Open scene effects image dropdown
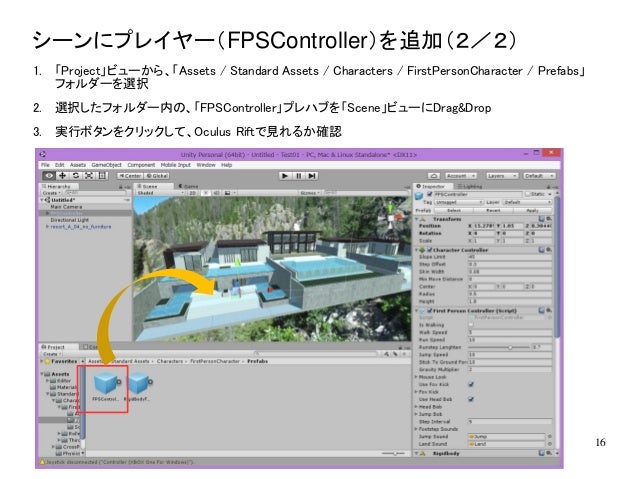Viewport: 638px width, 479px height. 229,193
